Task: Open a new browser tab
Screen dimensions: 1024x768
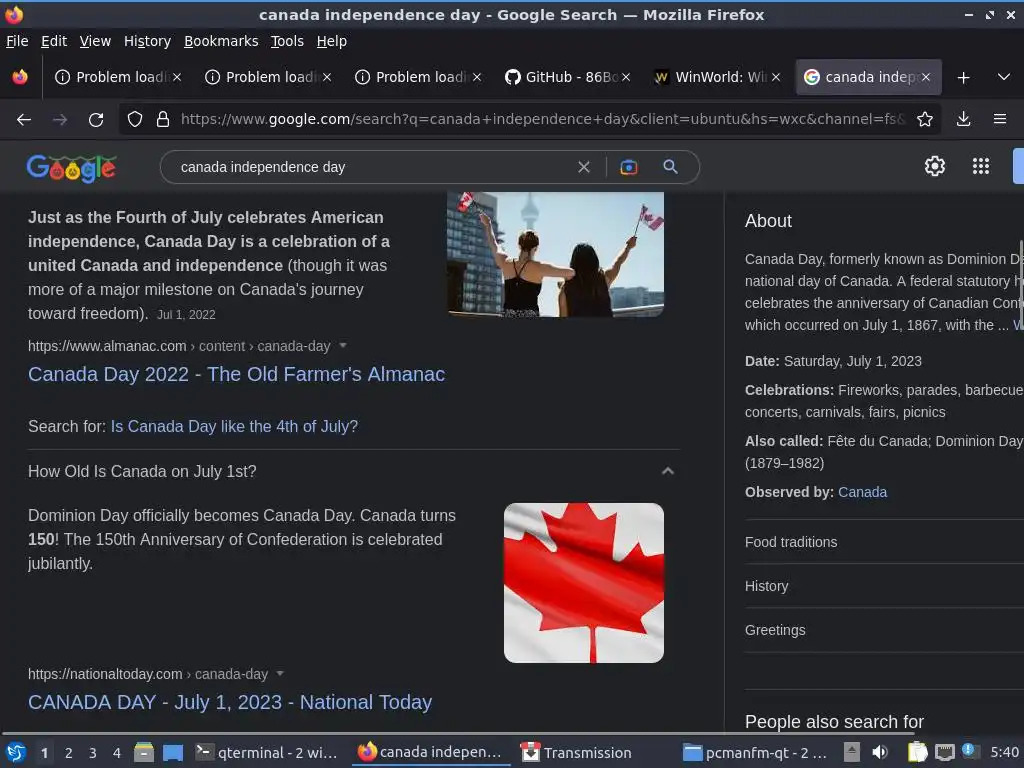Action: [x=963, y=78]
